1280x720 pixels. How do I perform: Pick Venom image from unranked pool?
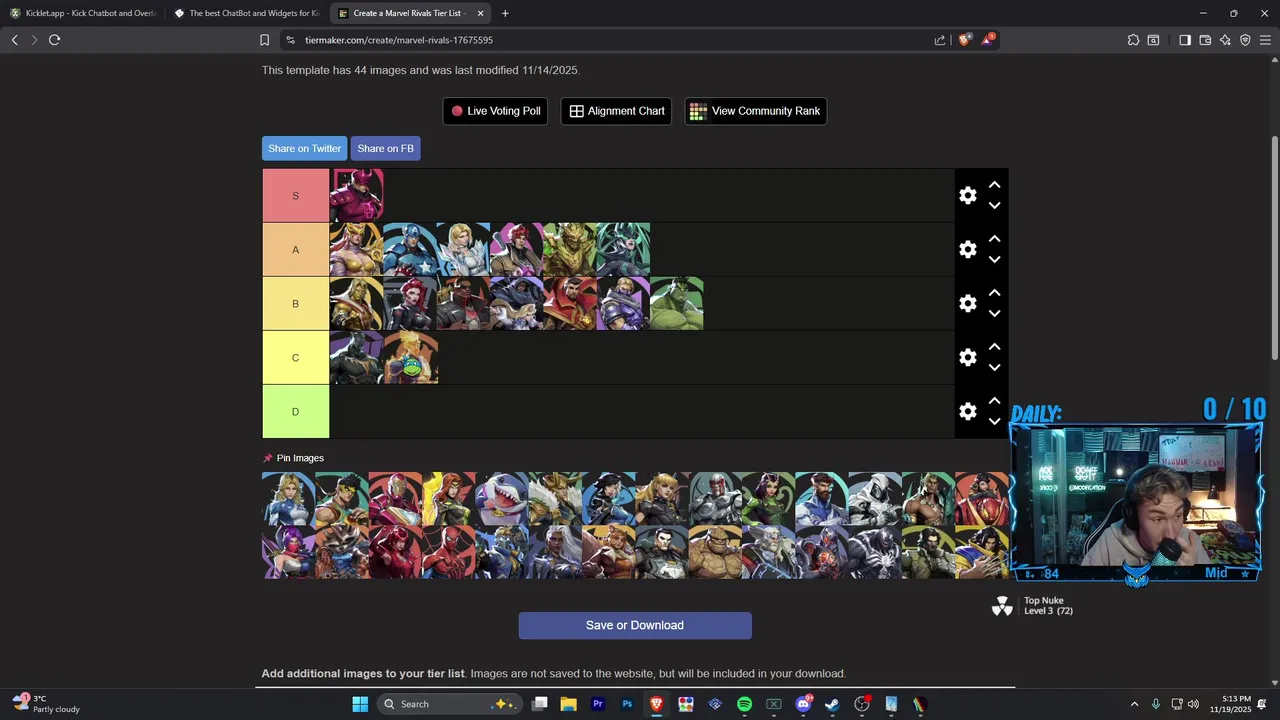(x=874, y=552)
